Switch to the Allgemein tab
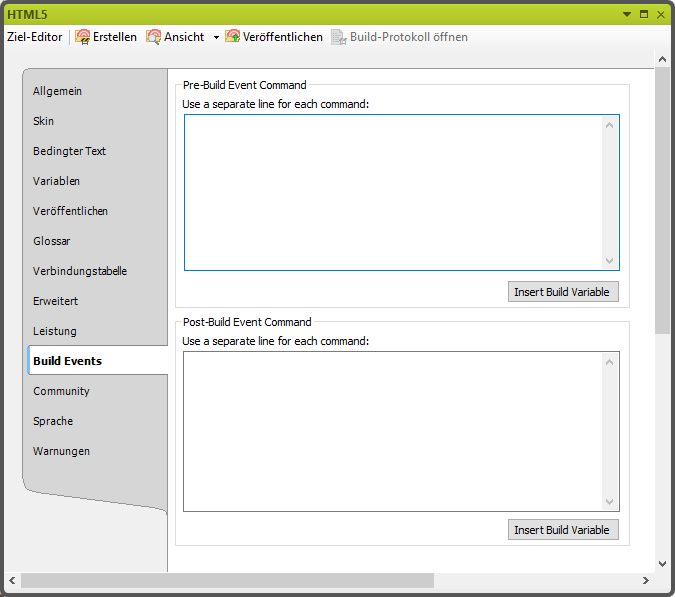 (58, 91)
